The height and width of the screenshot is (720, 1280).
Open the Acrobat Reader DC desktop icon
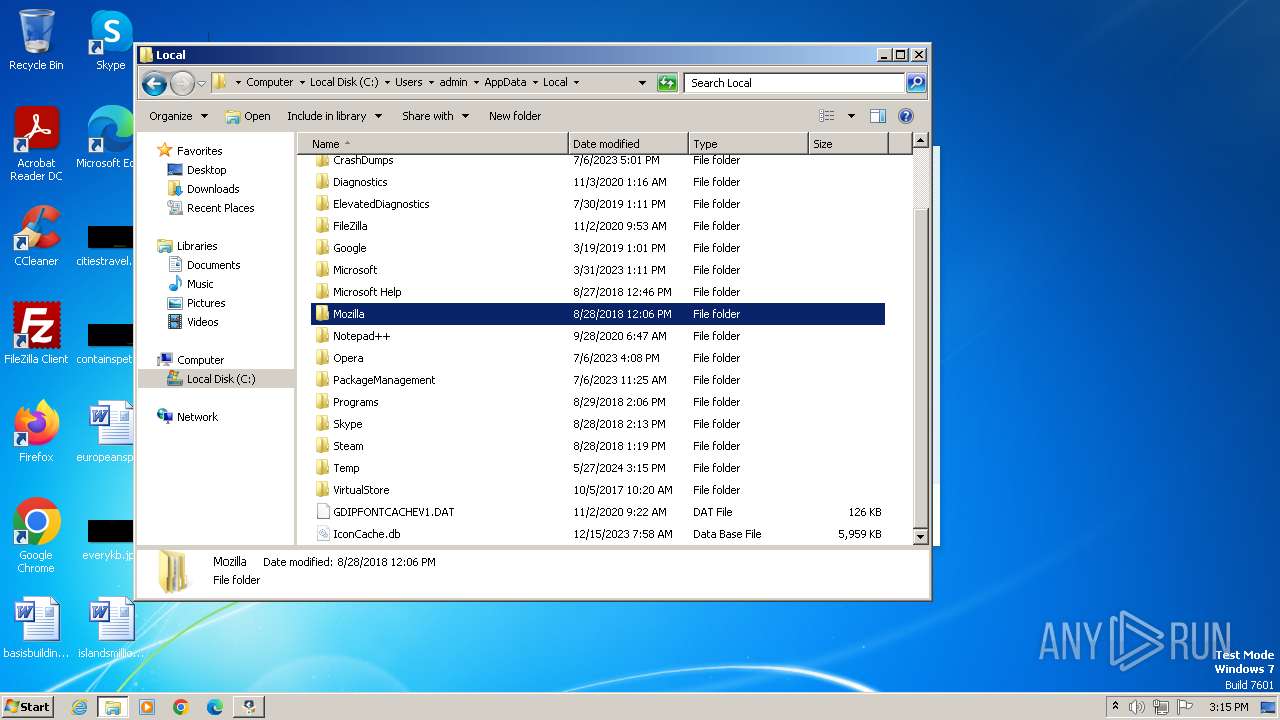[x=36, y=145]
